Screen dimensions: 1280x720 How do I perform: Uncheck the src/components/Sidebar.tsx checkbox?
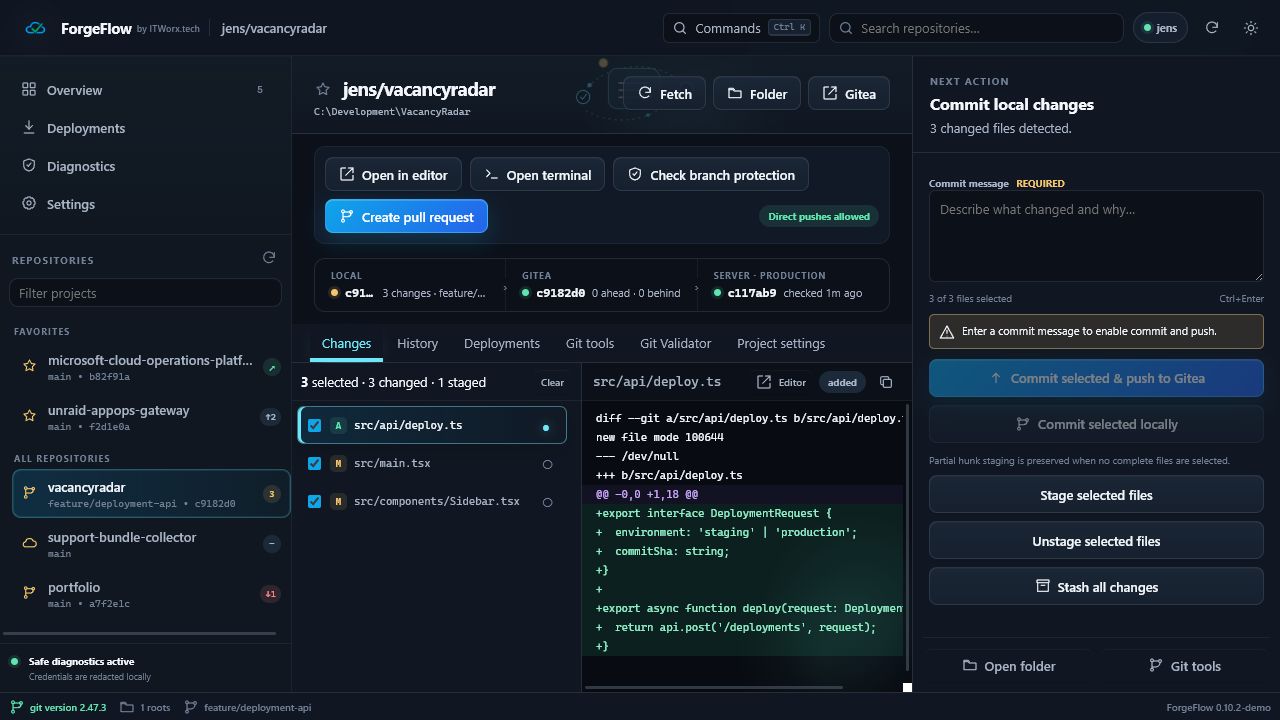pyautogui.click(x=315, y=501)
